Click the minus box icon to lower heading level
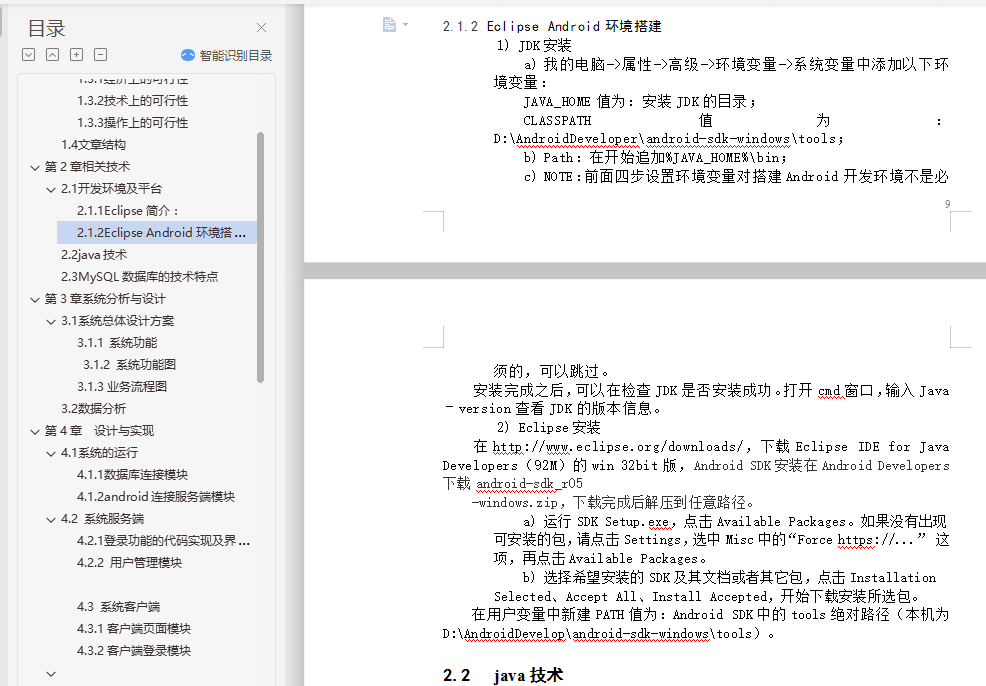 pos(101,55)
